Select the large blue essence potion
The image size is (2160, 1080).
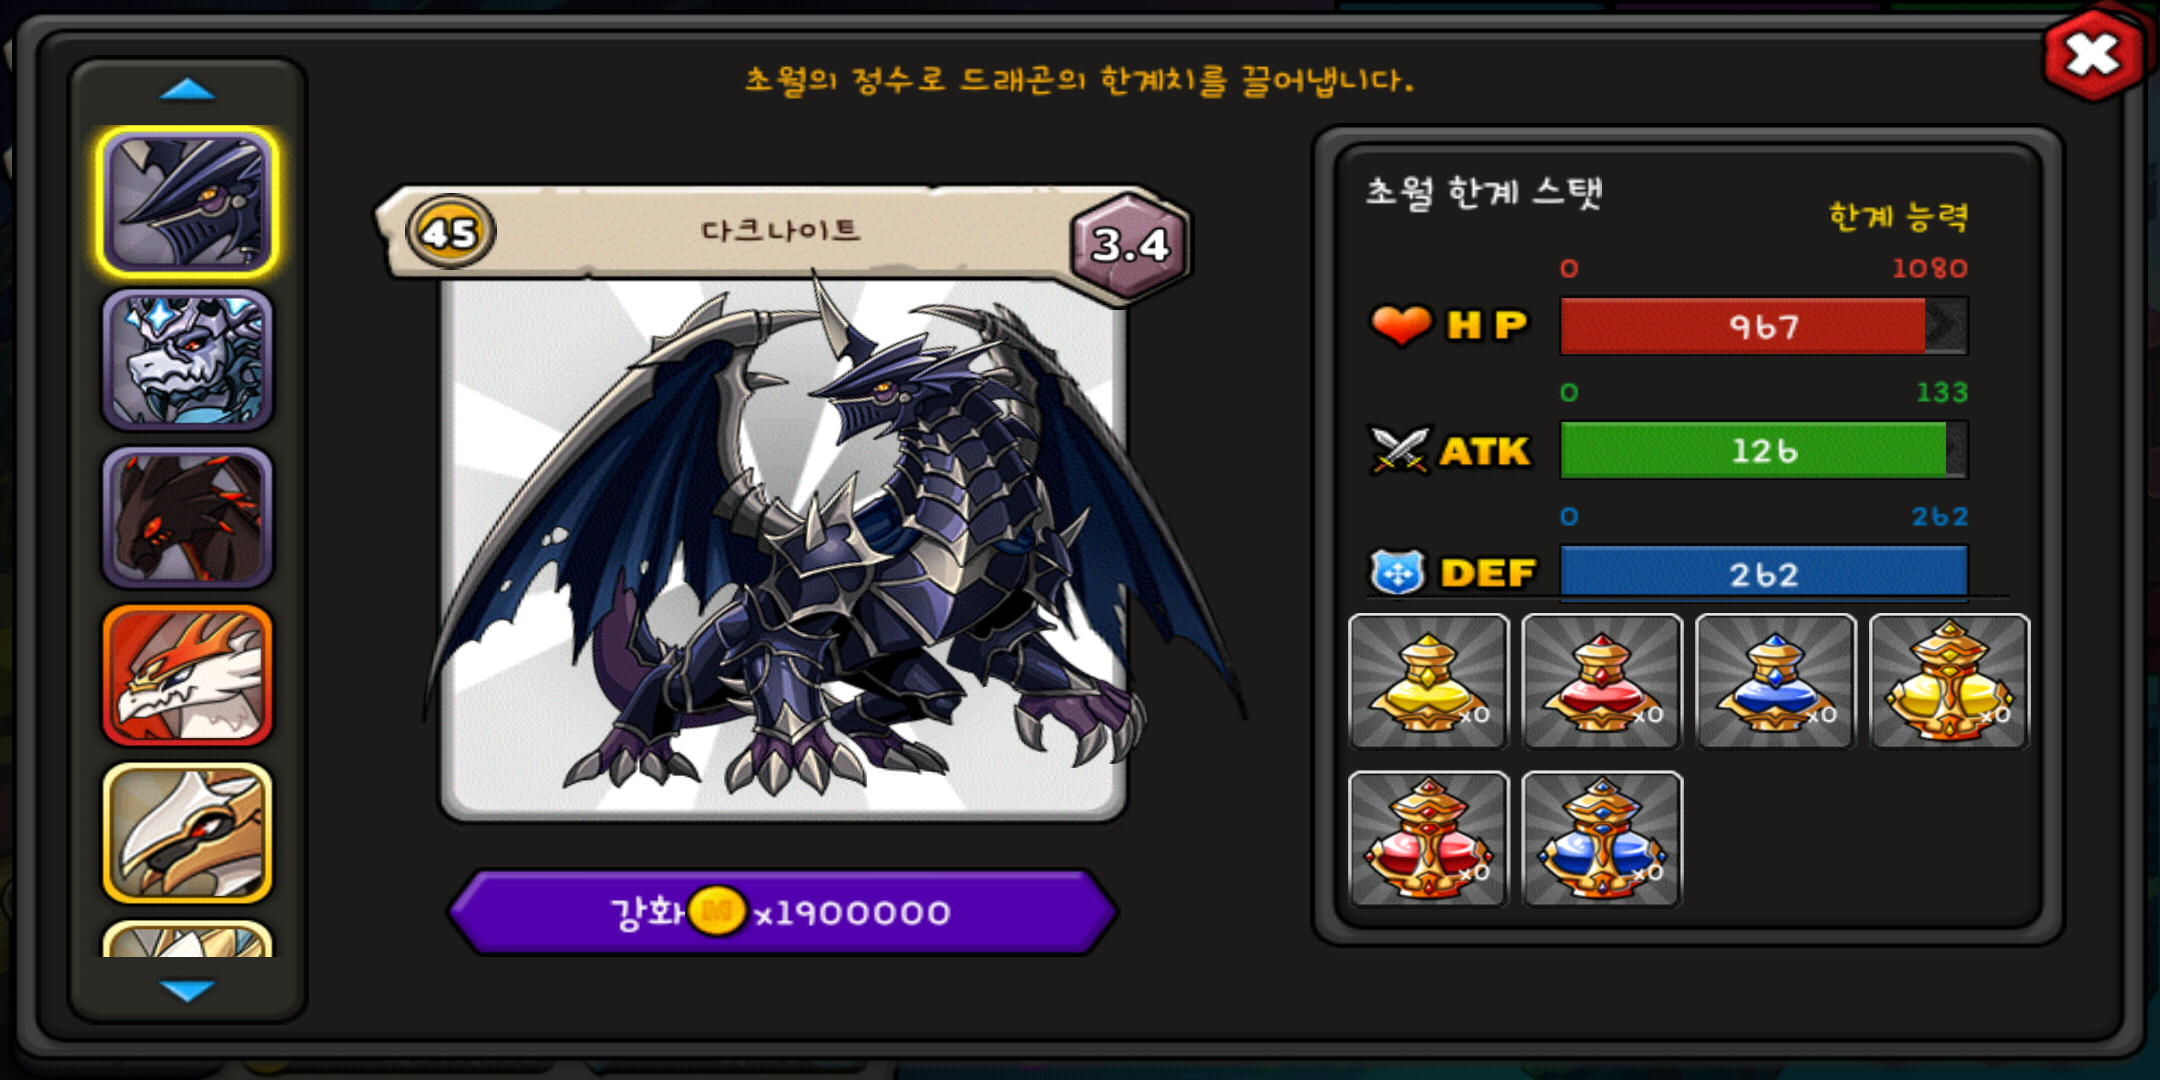[1602, 839]
